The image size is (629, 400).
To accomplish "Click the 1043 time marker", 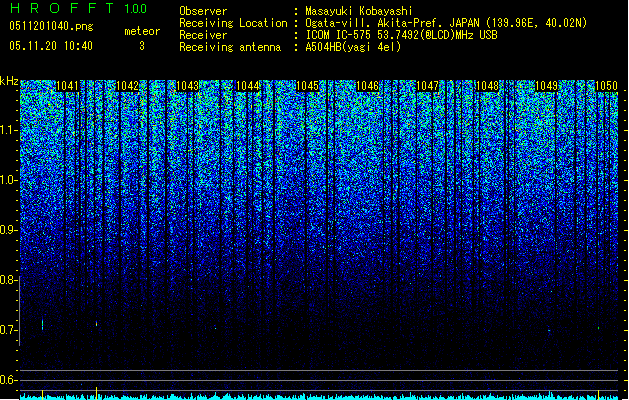I will pyautogui.click(x=187, y=86).
